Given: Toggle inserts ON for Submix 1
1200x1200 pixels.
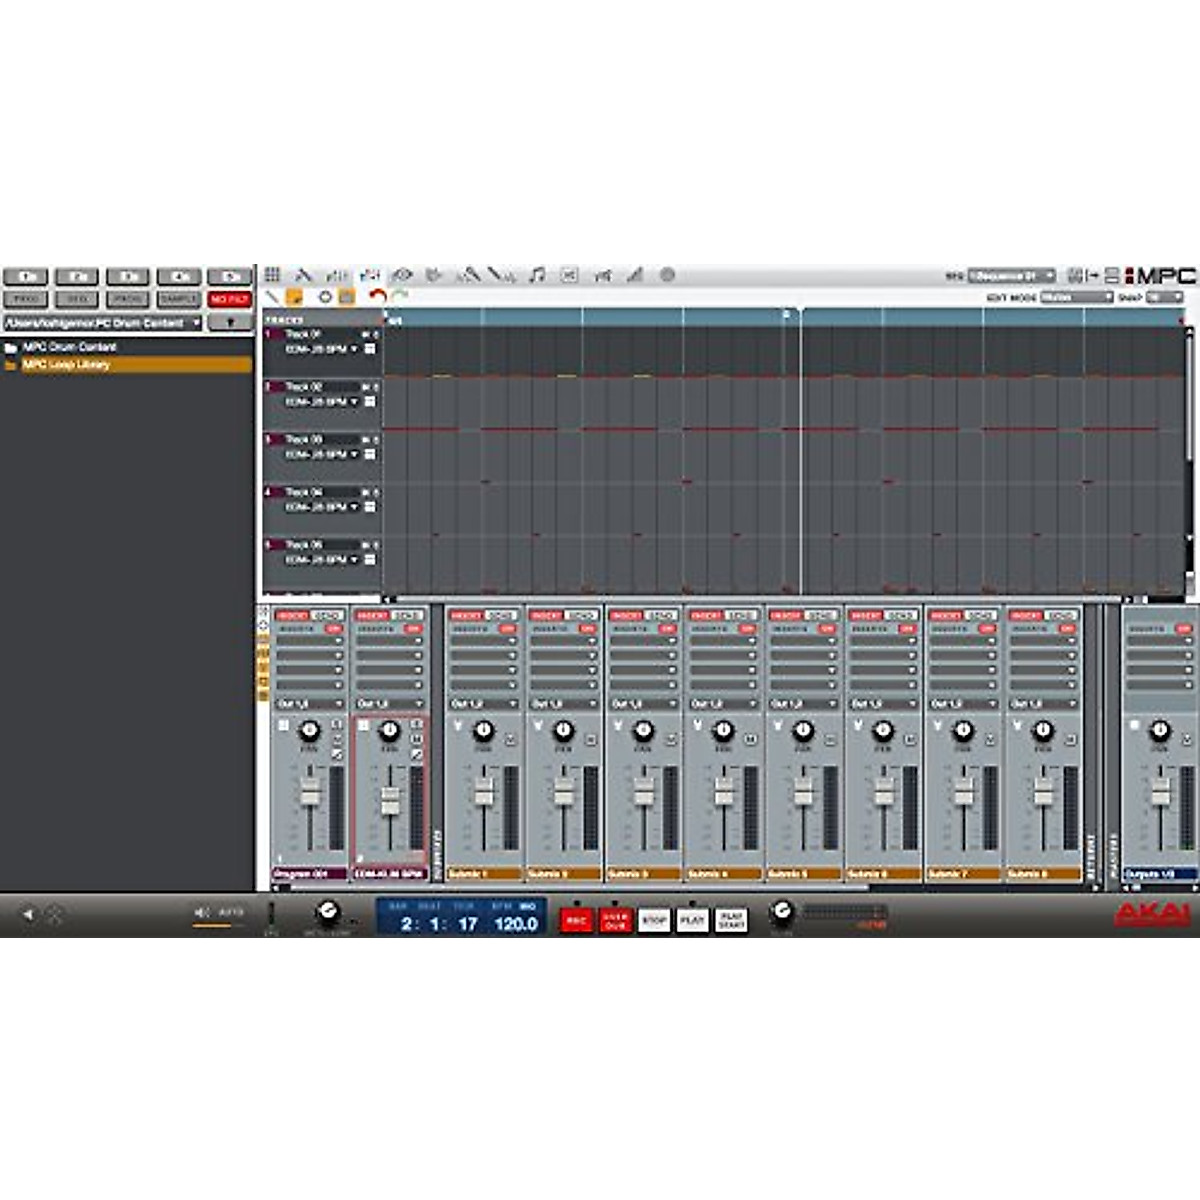Looking at the screenshot, I should [x=508, y=629].
